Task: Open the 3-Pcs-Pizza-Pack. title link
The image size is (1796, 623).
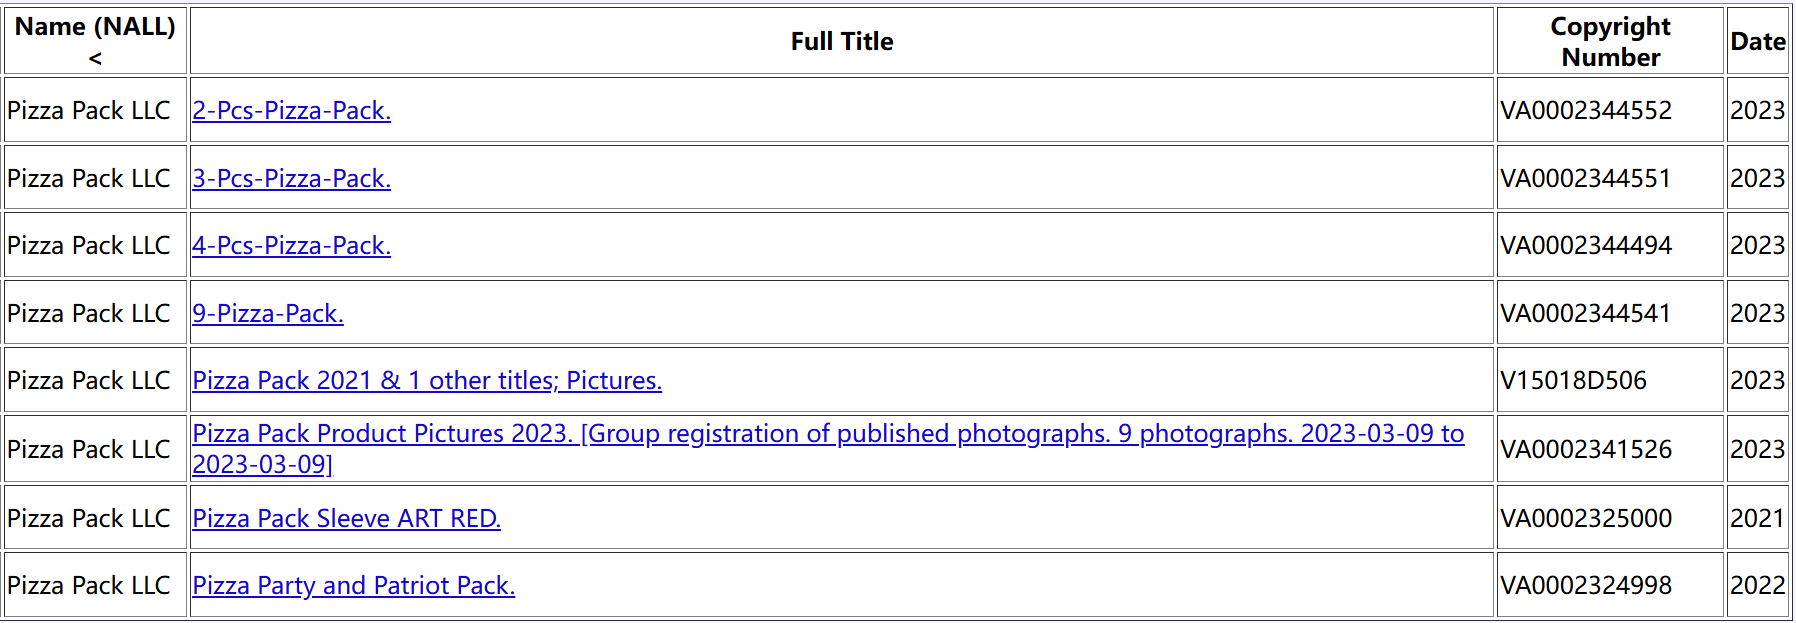Action: pos(291,178)
